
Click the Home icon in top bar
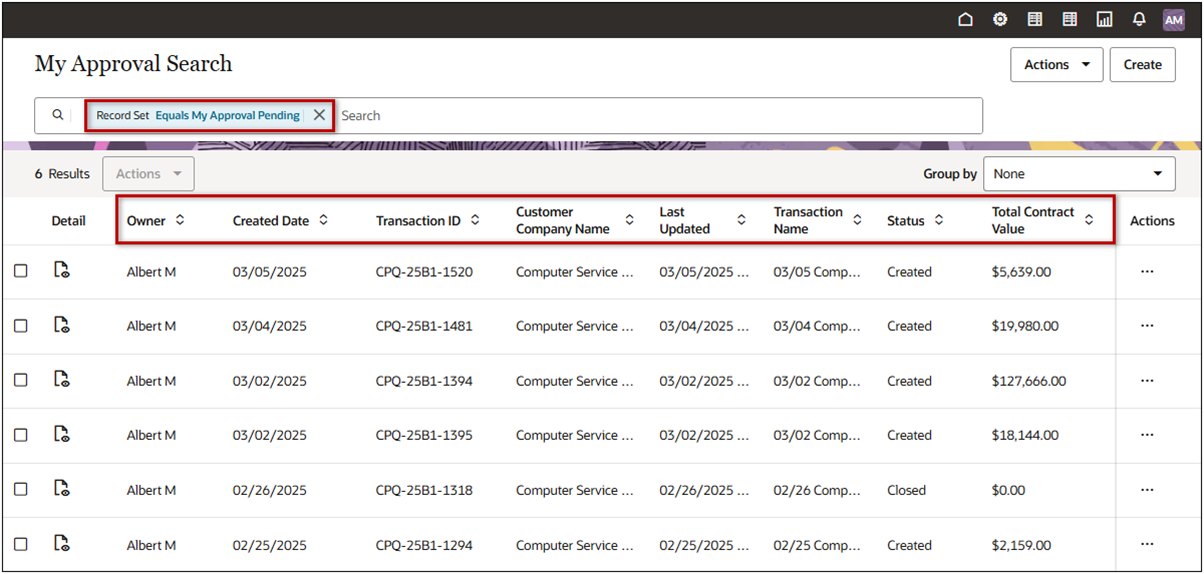[965, 19]
